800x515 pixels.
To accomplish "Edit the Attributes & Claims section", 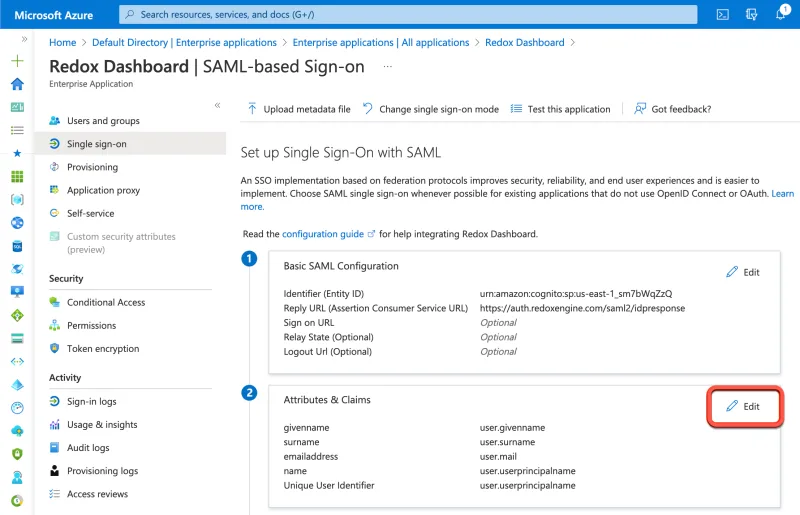I will [743, 406].
